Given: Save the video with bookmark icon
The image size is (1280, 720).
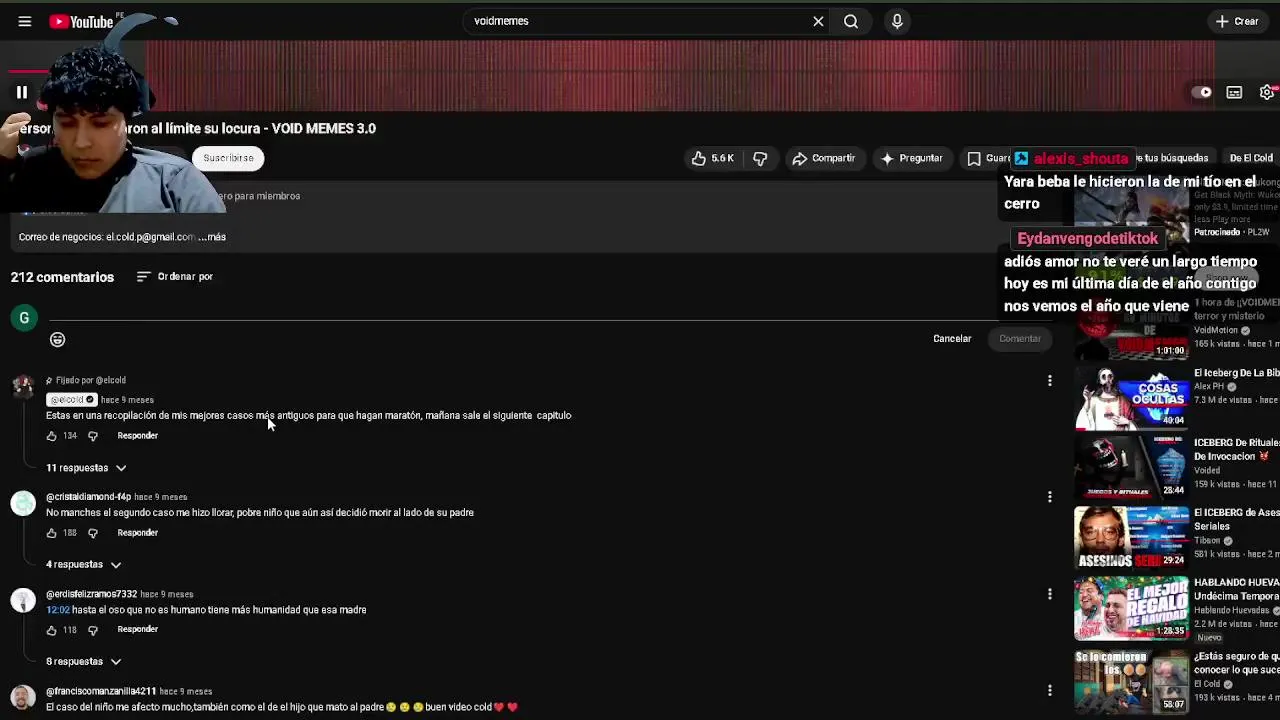Looking at the screenshot, I should (987, 158).
